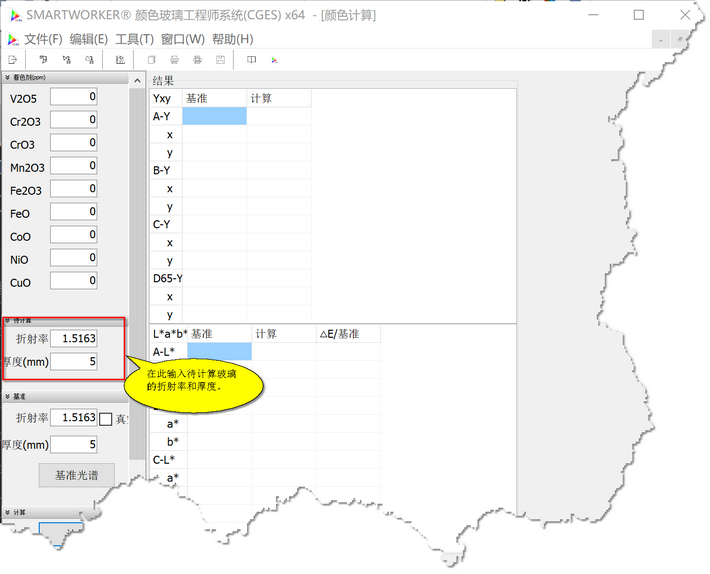Screen dimensions: 710x574
Task: Toggle the 计算 section header
Action: [x=8, y=513]
